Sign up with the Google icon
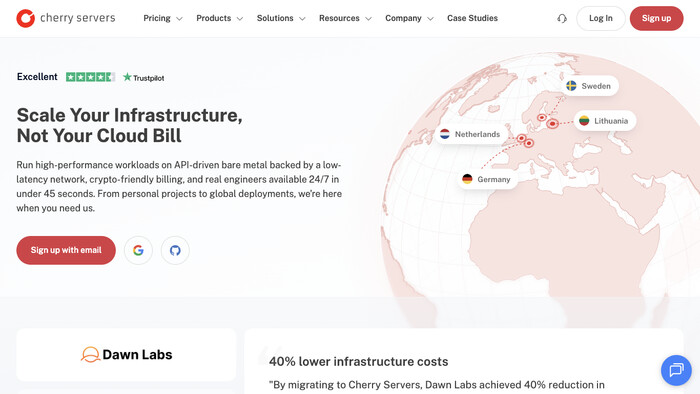 (x=138, y=250)
